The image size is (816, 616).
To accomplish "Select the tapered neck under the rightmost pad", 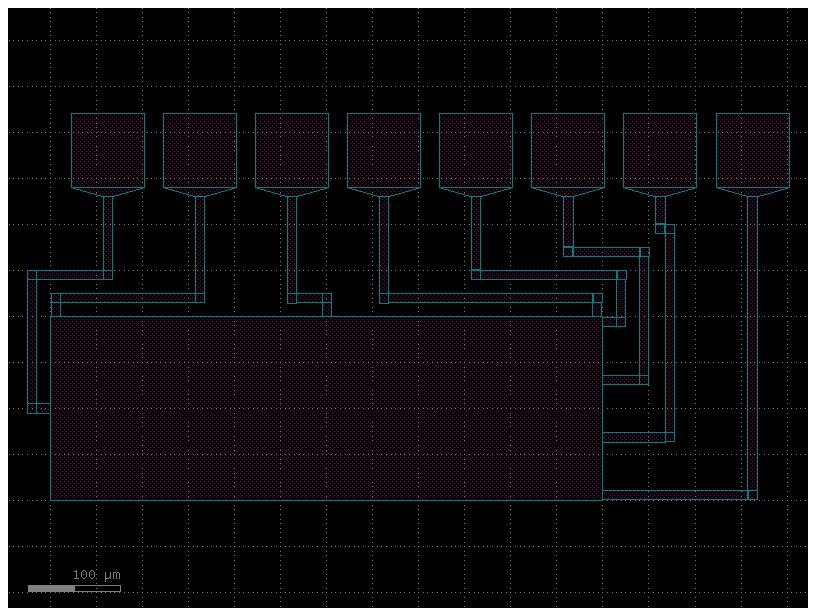I will pyautogui.click(x=752, y=191).
